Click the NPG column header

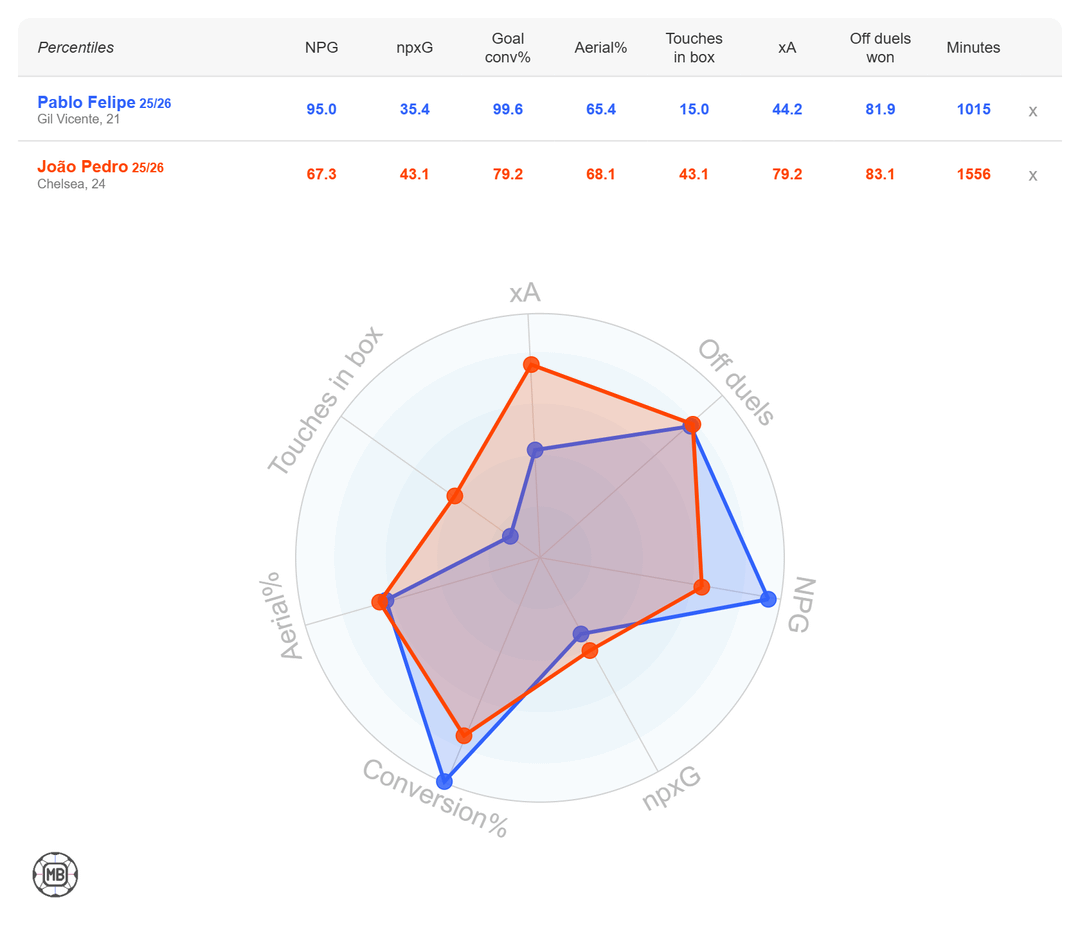(321, 48)
